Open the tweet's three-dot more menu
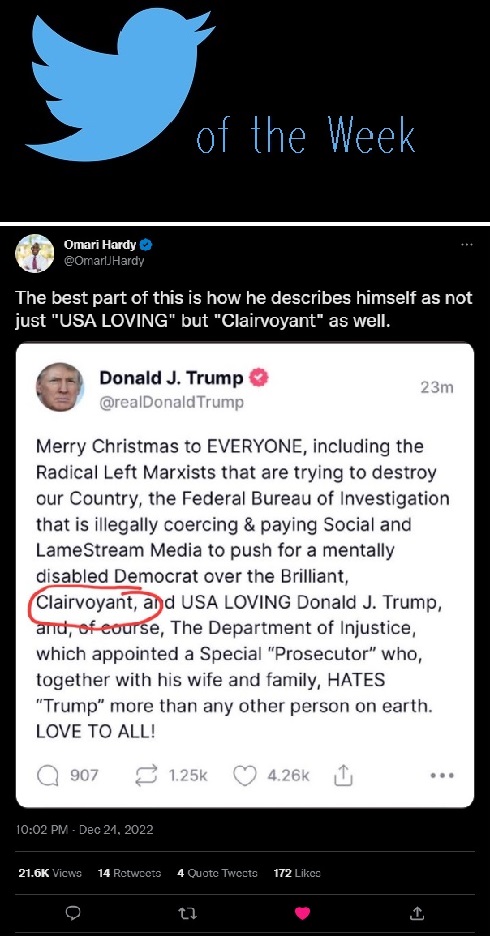 pyautogui.click(x=467, y=244)
